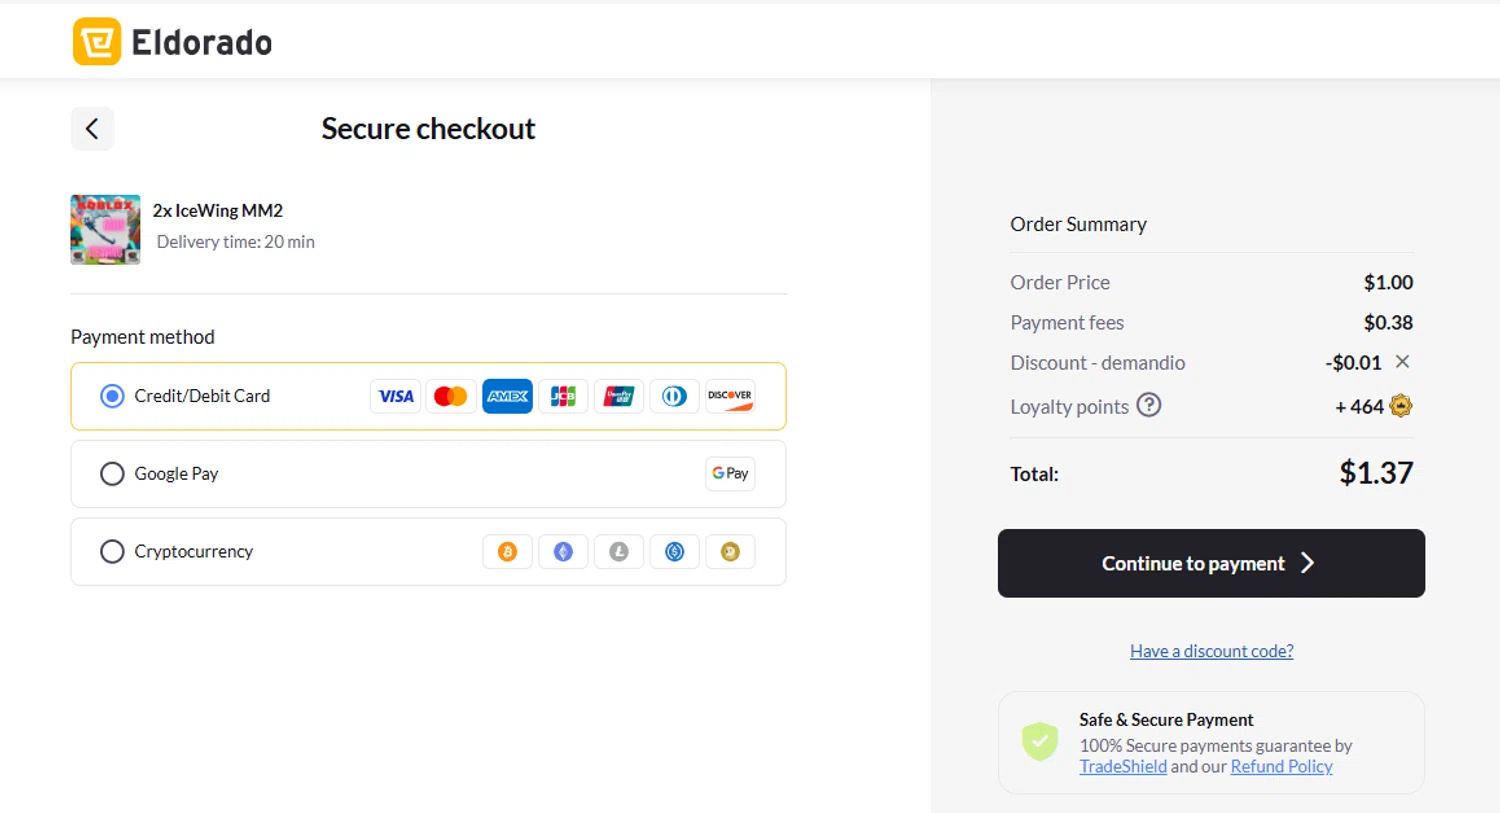Click the IceWing MM2 product thumbnail
The image size is (1500, 813).
[105, 230]
